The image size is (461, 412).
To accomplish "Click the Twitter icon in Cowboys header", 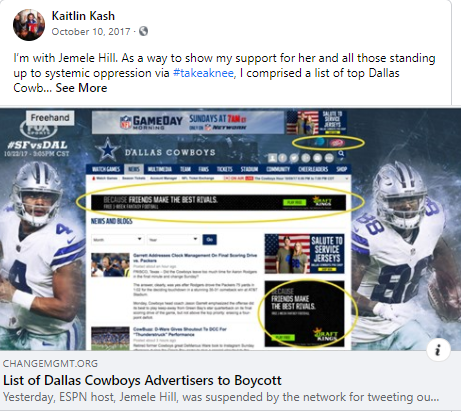I will (294, 158).
